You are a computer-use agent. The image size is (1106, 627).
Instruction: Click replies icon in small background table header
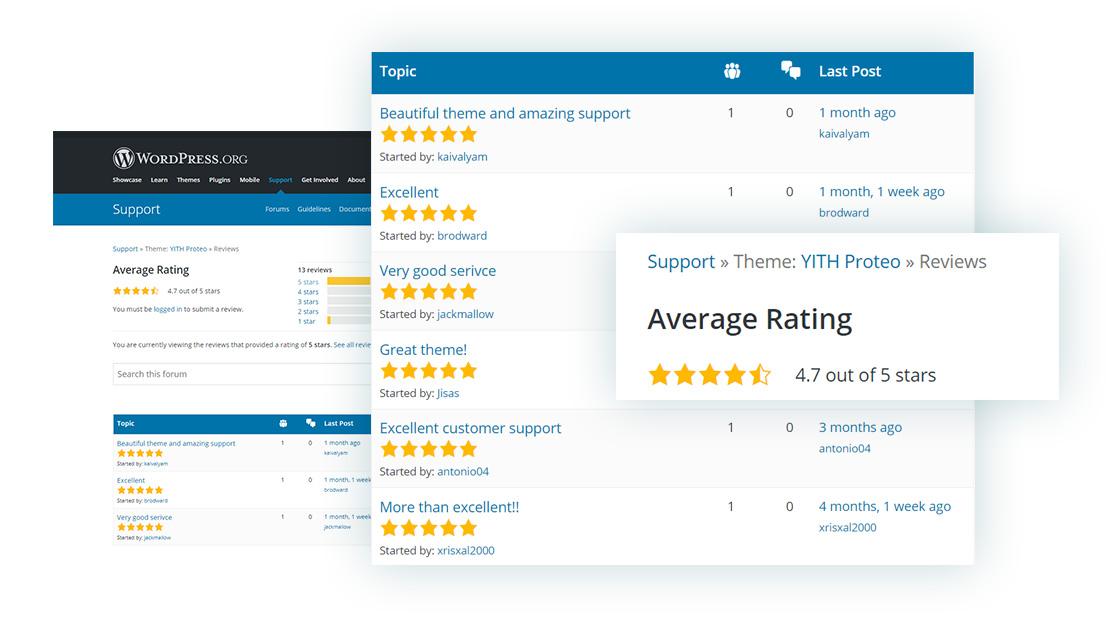pyautogui.click(x=310, y=423)
